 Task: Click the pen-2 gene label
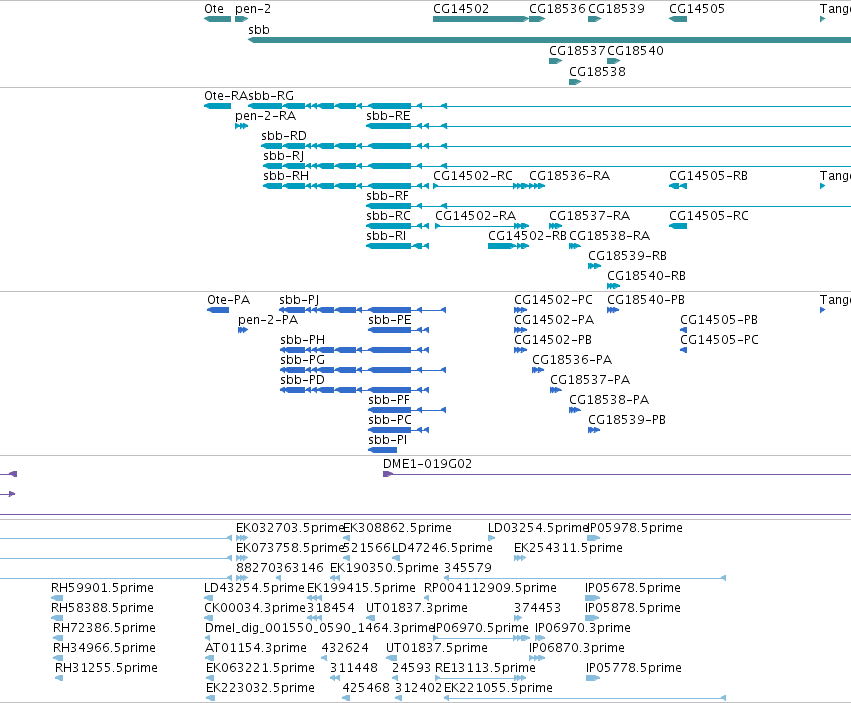pos(253,9)
